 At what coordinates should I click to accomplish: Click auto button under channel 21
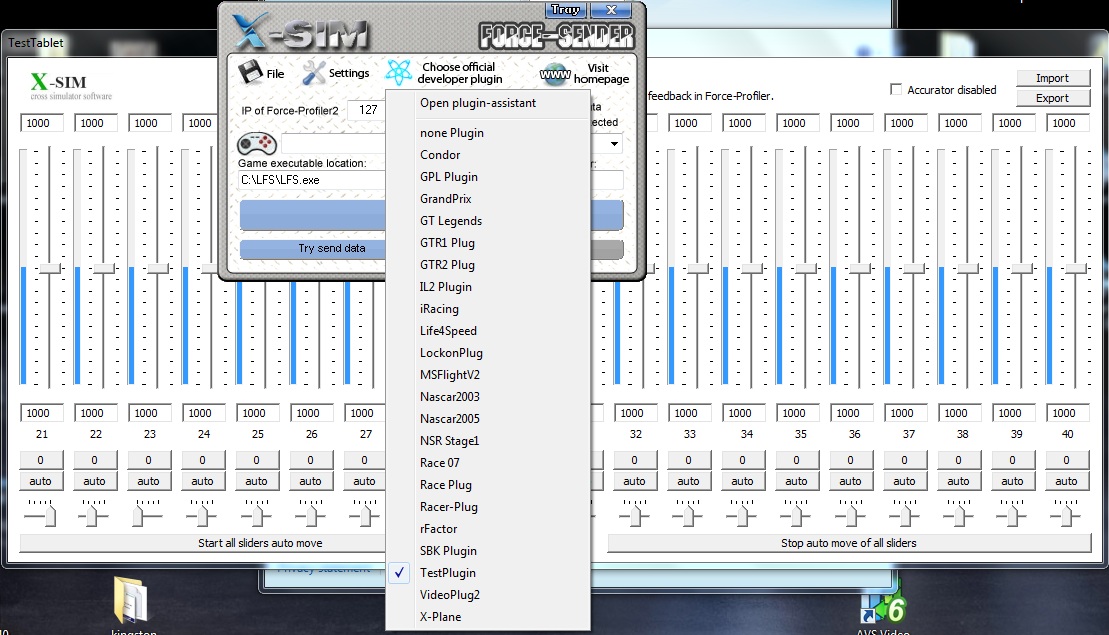[x=40, y=481]
